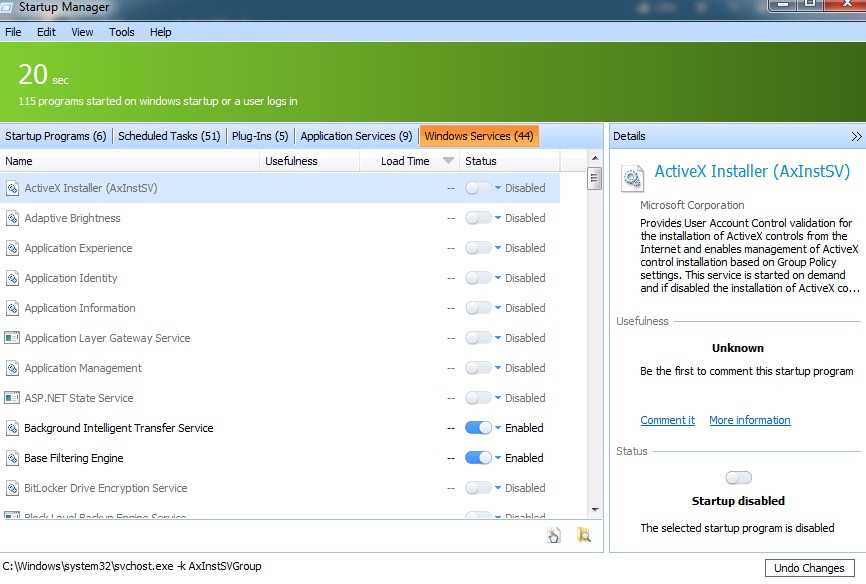Click the Base Filtering Engine service icon
The width and height of the screenshot is (866, 584).
point(12,458)
